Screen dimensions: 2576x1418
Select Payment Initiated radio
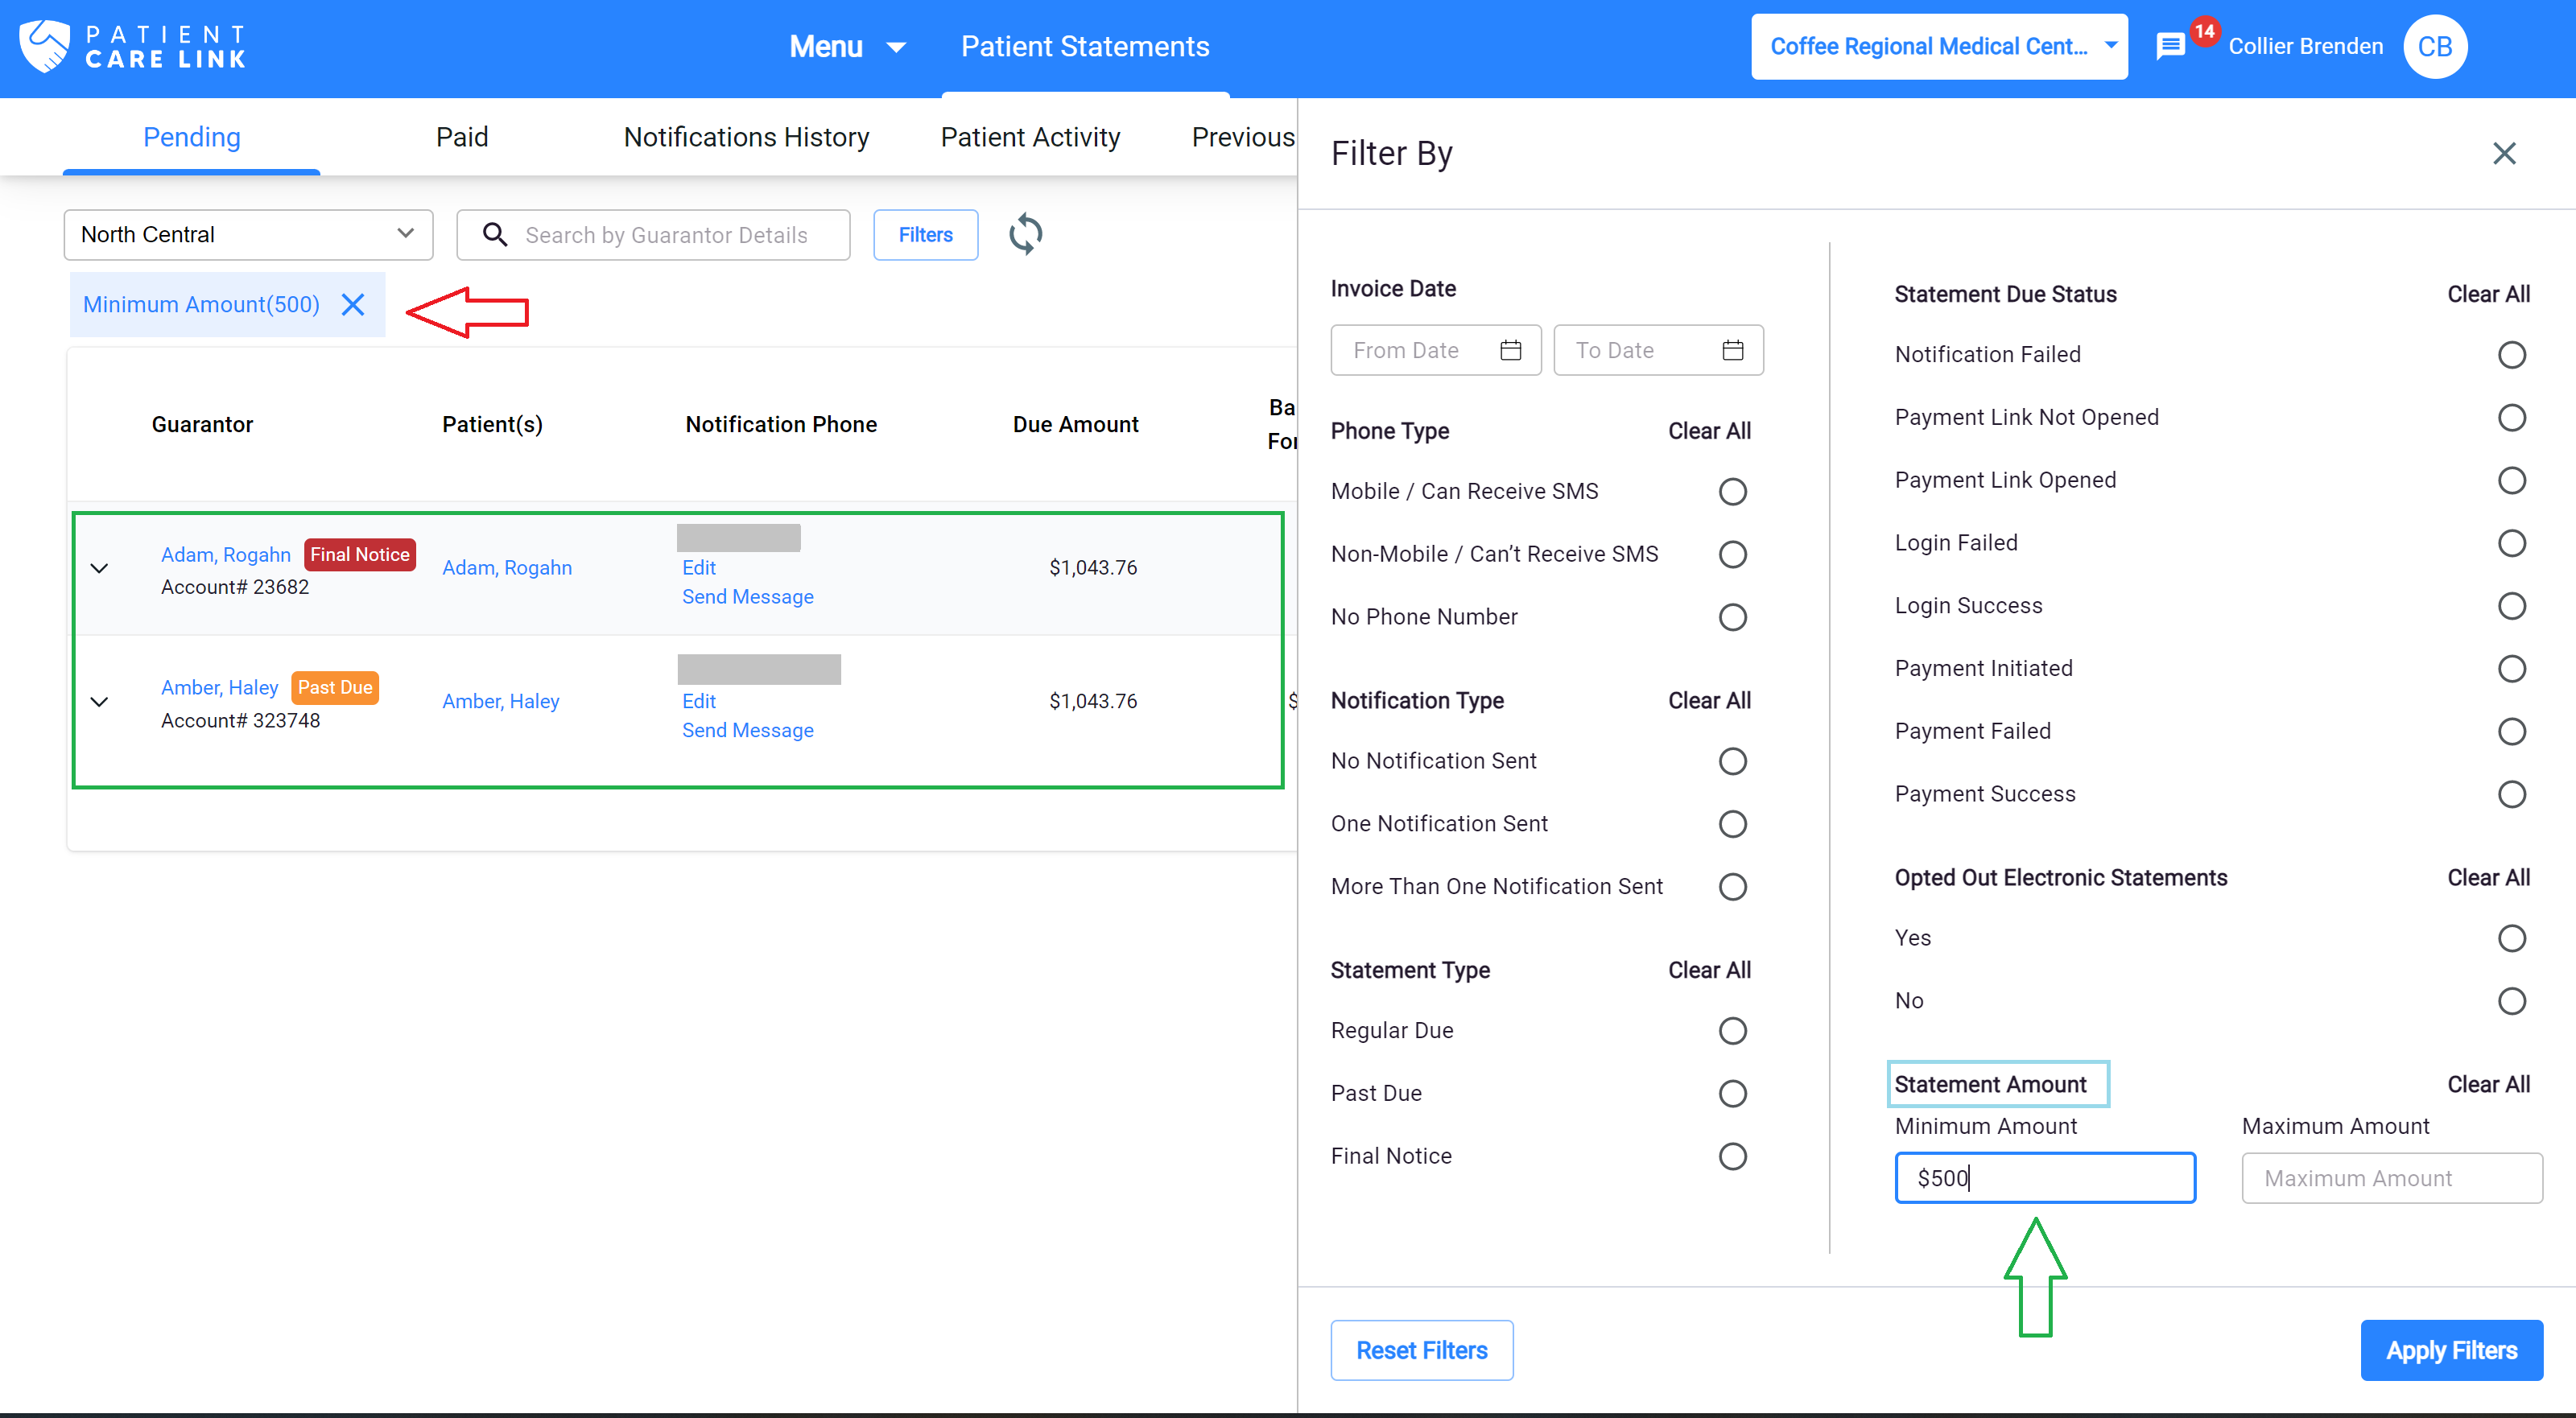click(2511, 668)
